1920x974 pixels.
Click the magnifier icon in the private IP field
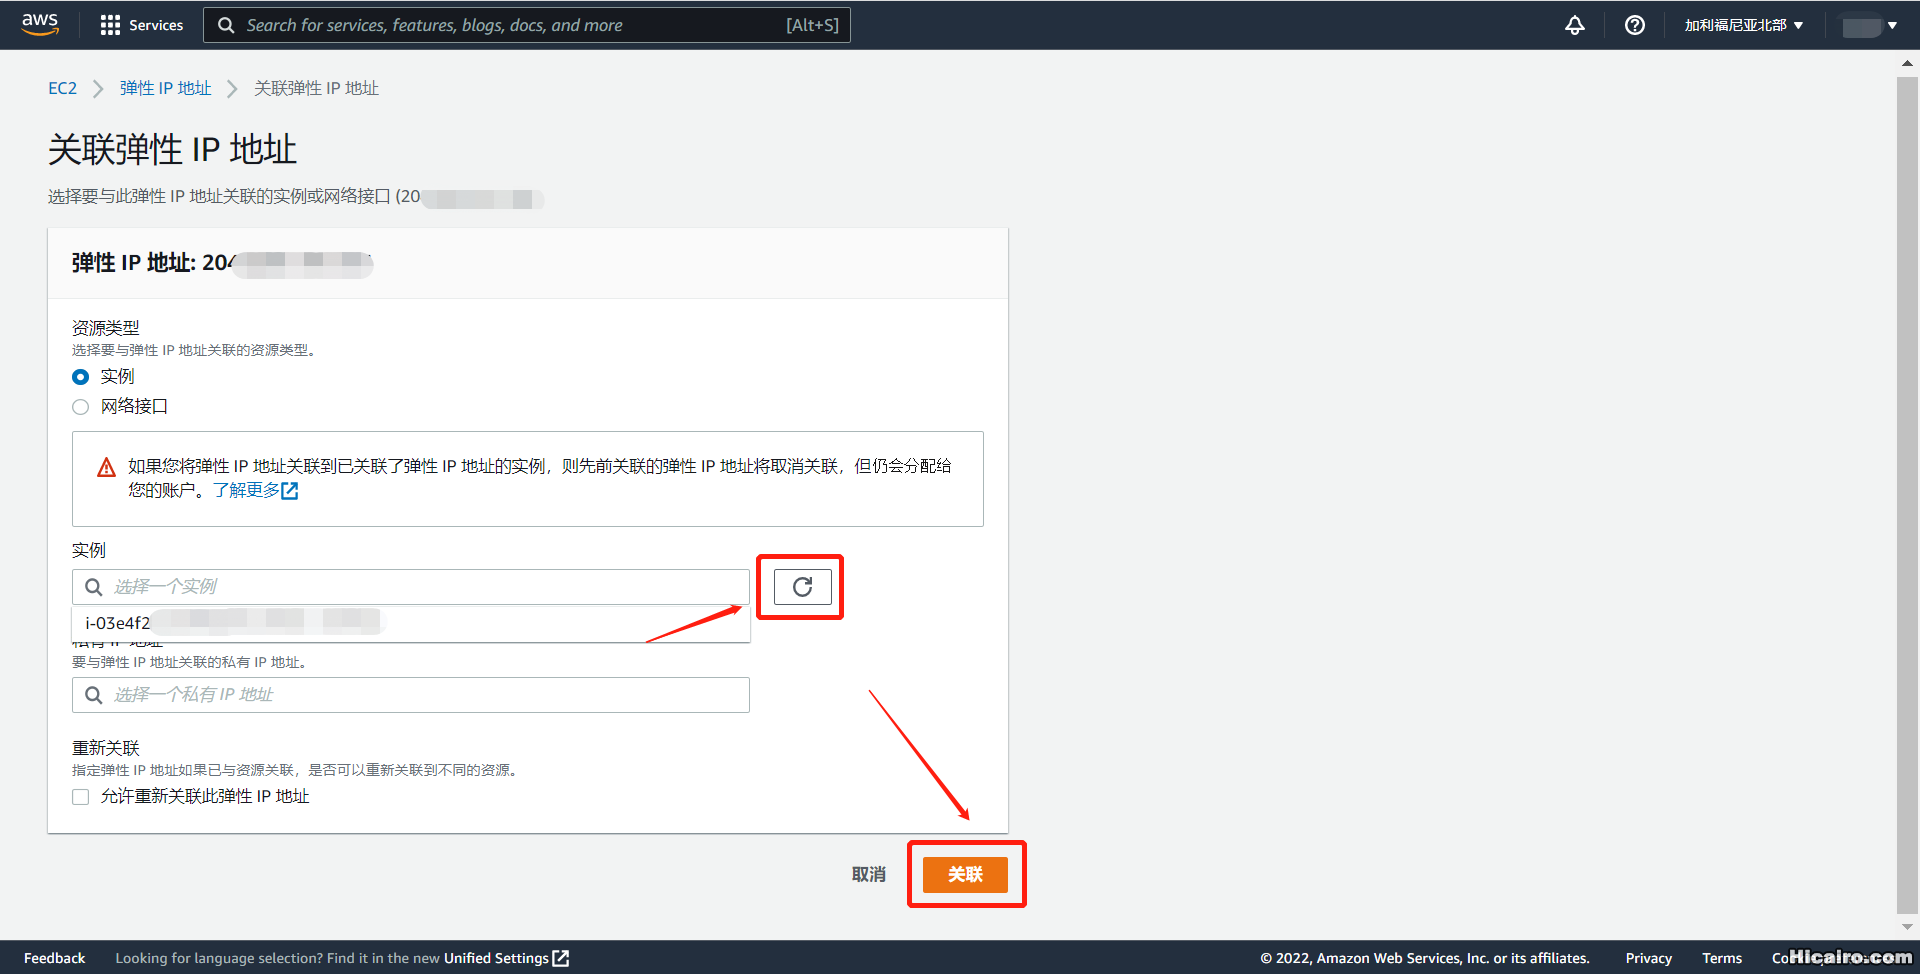tap(93, 694)
